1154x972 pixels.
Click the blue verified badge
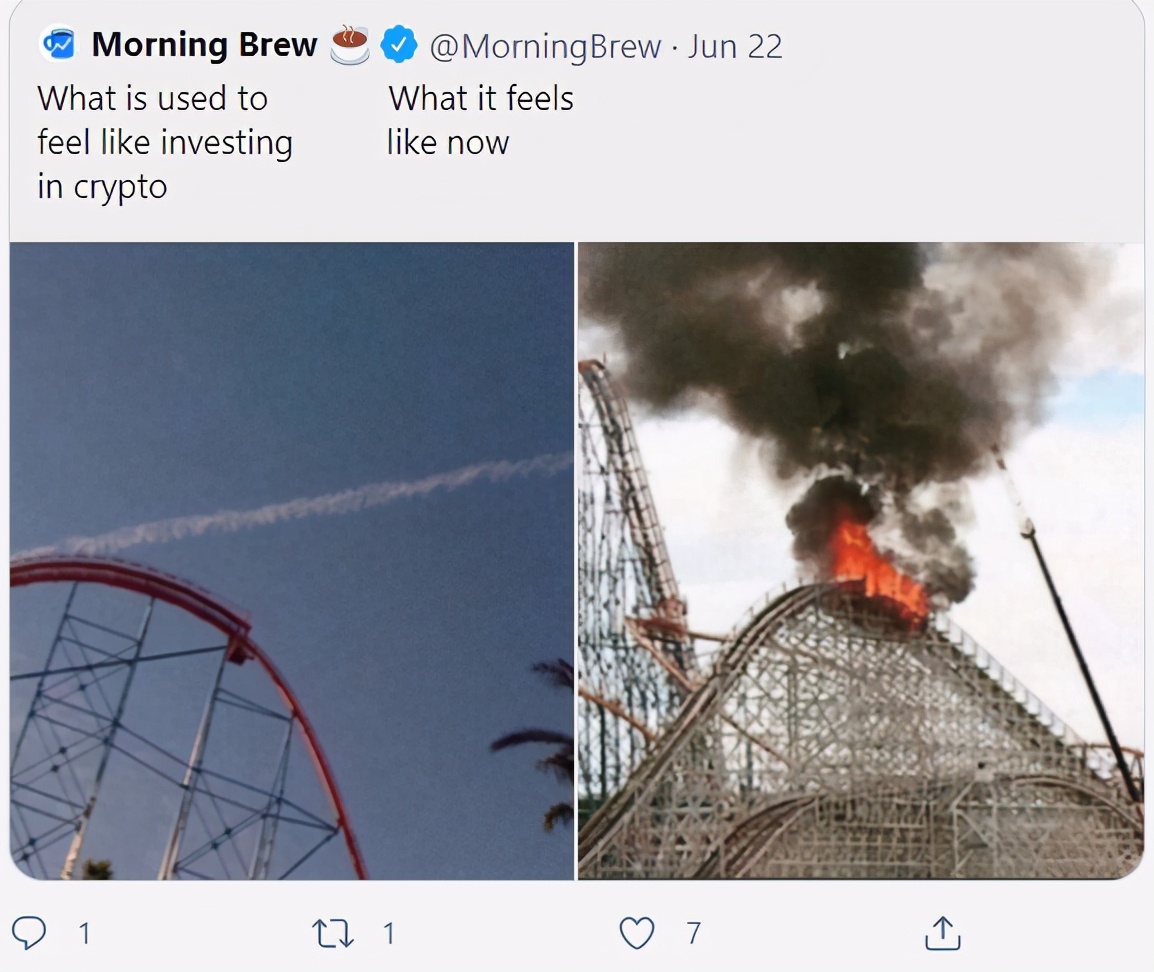[x=399, y=45]
